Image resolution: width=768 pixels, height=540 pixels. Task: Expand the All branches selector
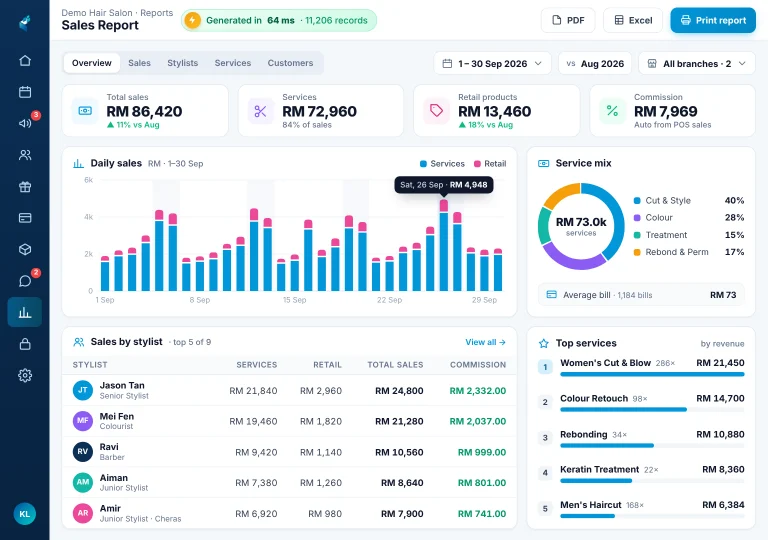click(697, 64)
